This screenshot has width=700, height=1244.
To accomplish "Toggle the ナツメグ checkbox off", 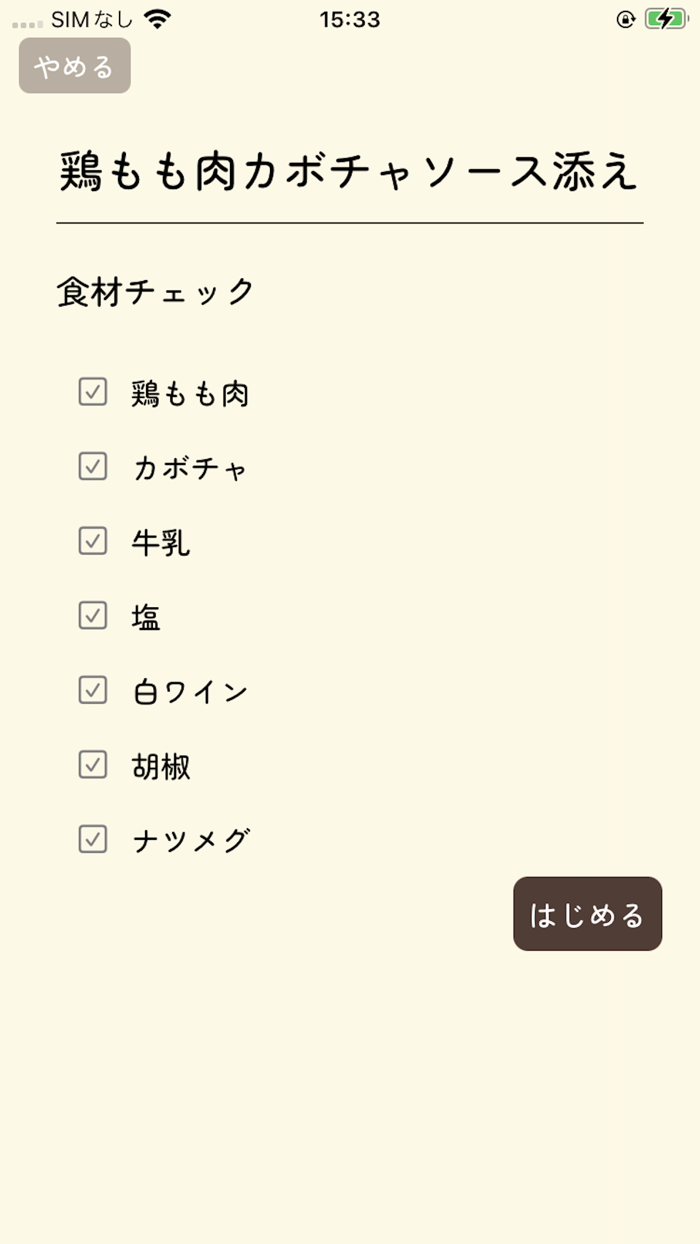I will (x=93, y=839).
